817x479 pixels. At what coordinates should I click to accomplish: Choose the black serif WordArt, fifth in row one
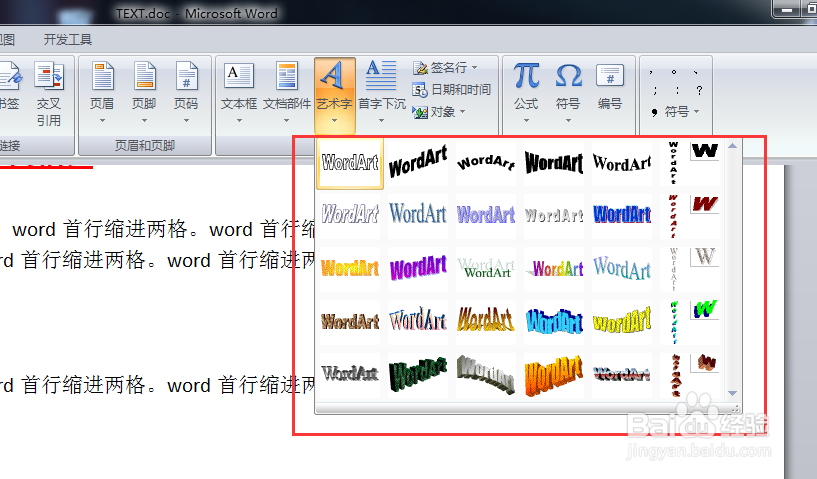click(622, 163)
